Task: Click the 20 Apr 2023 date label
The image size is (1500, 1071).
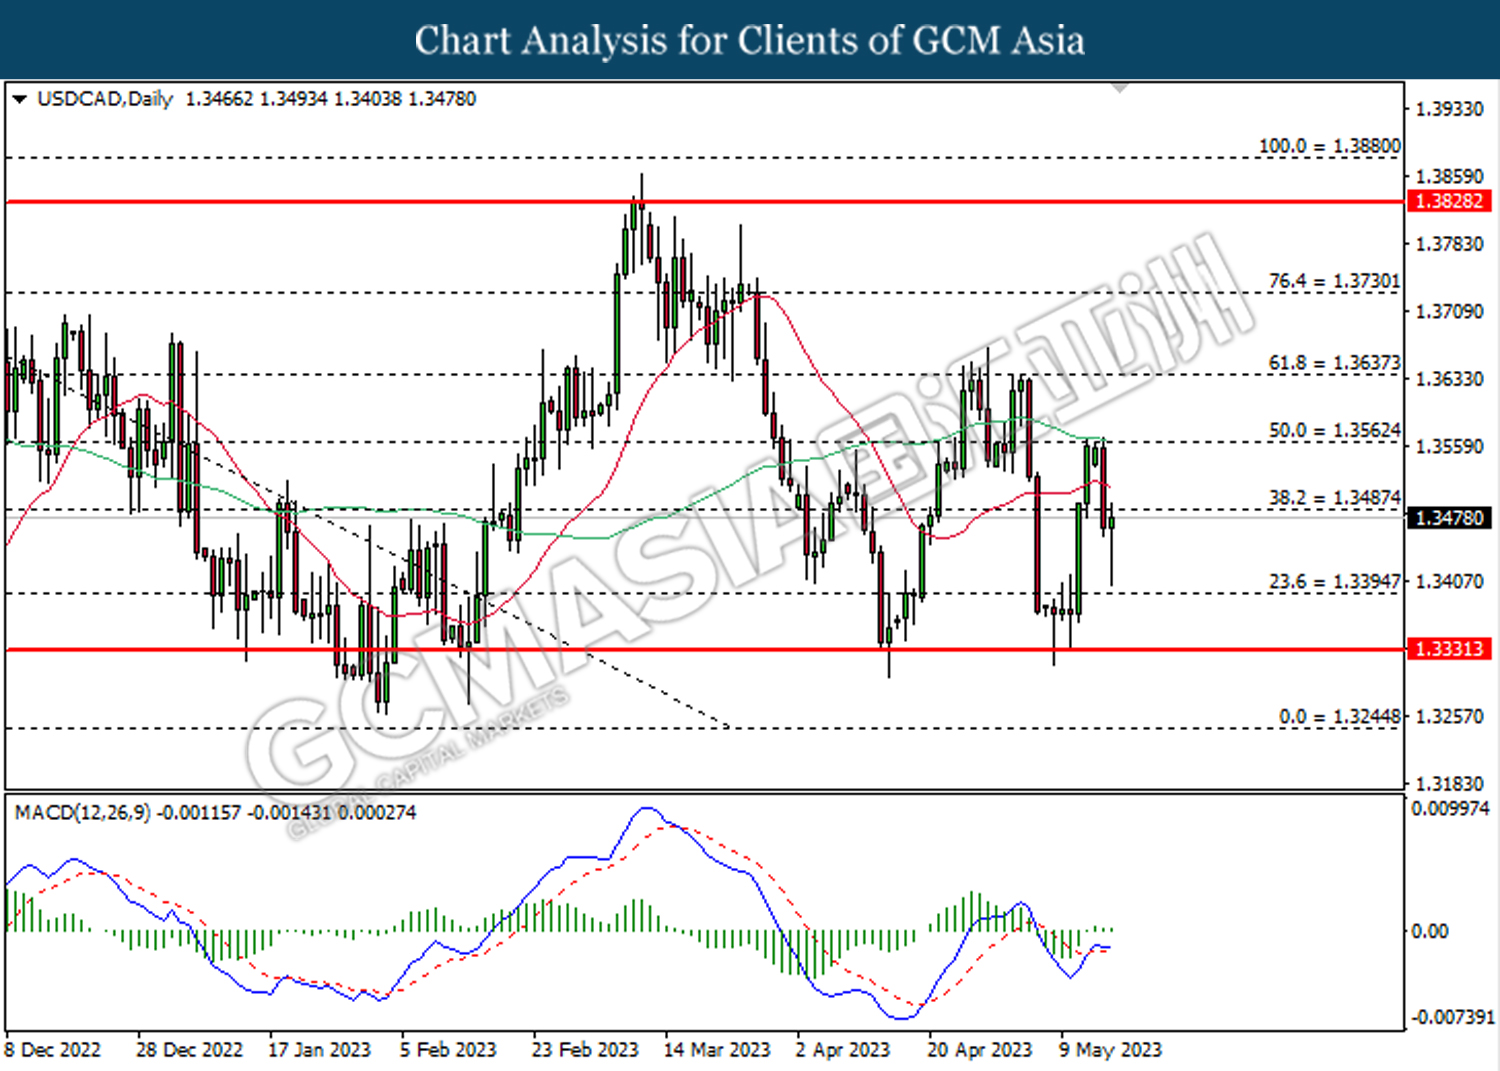Action: pyautogui.click(x=979, y=1050)
